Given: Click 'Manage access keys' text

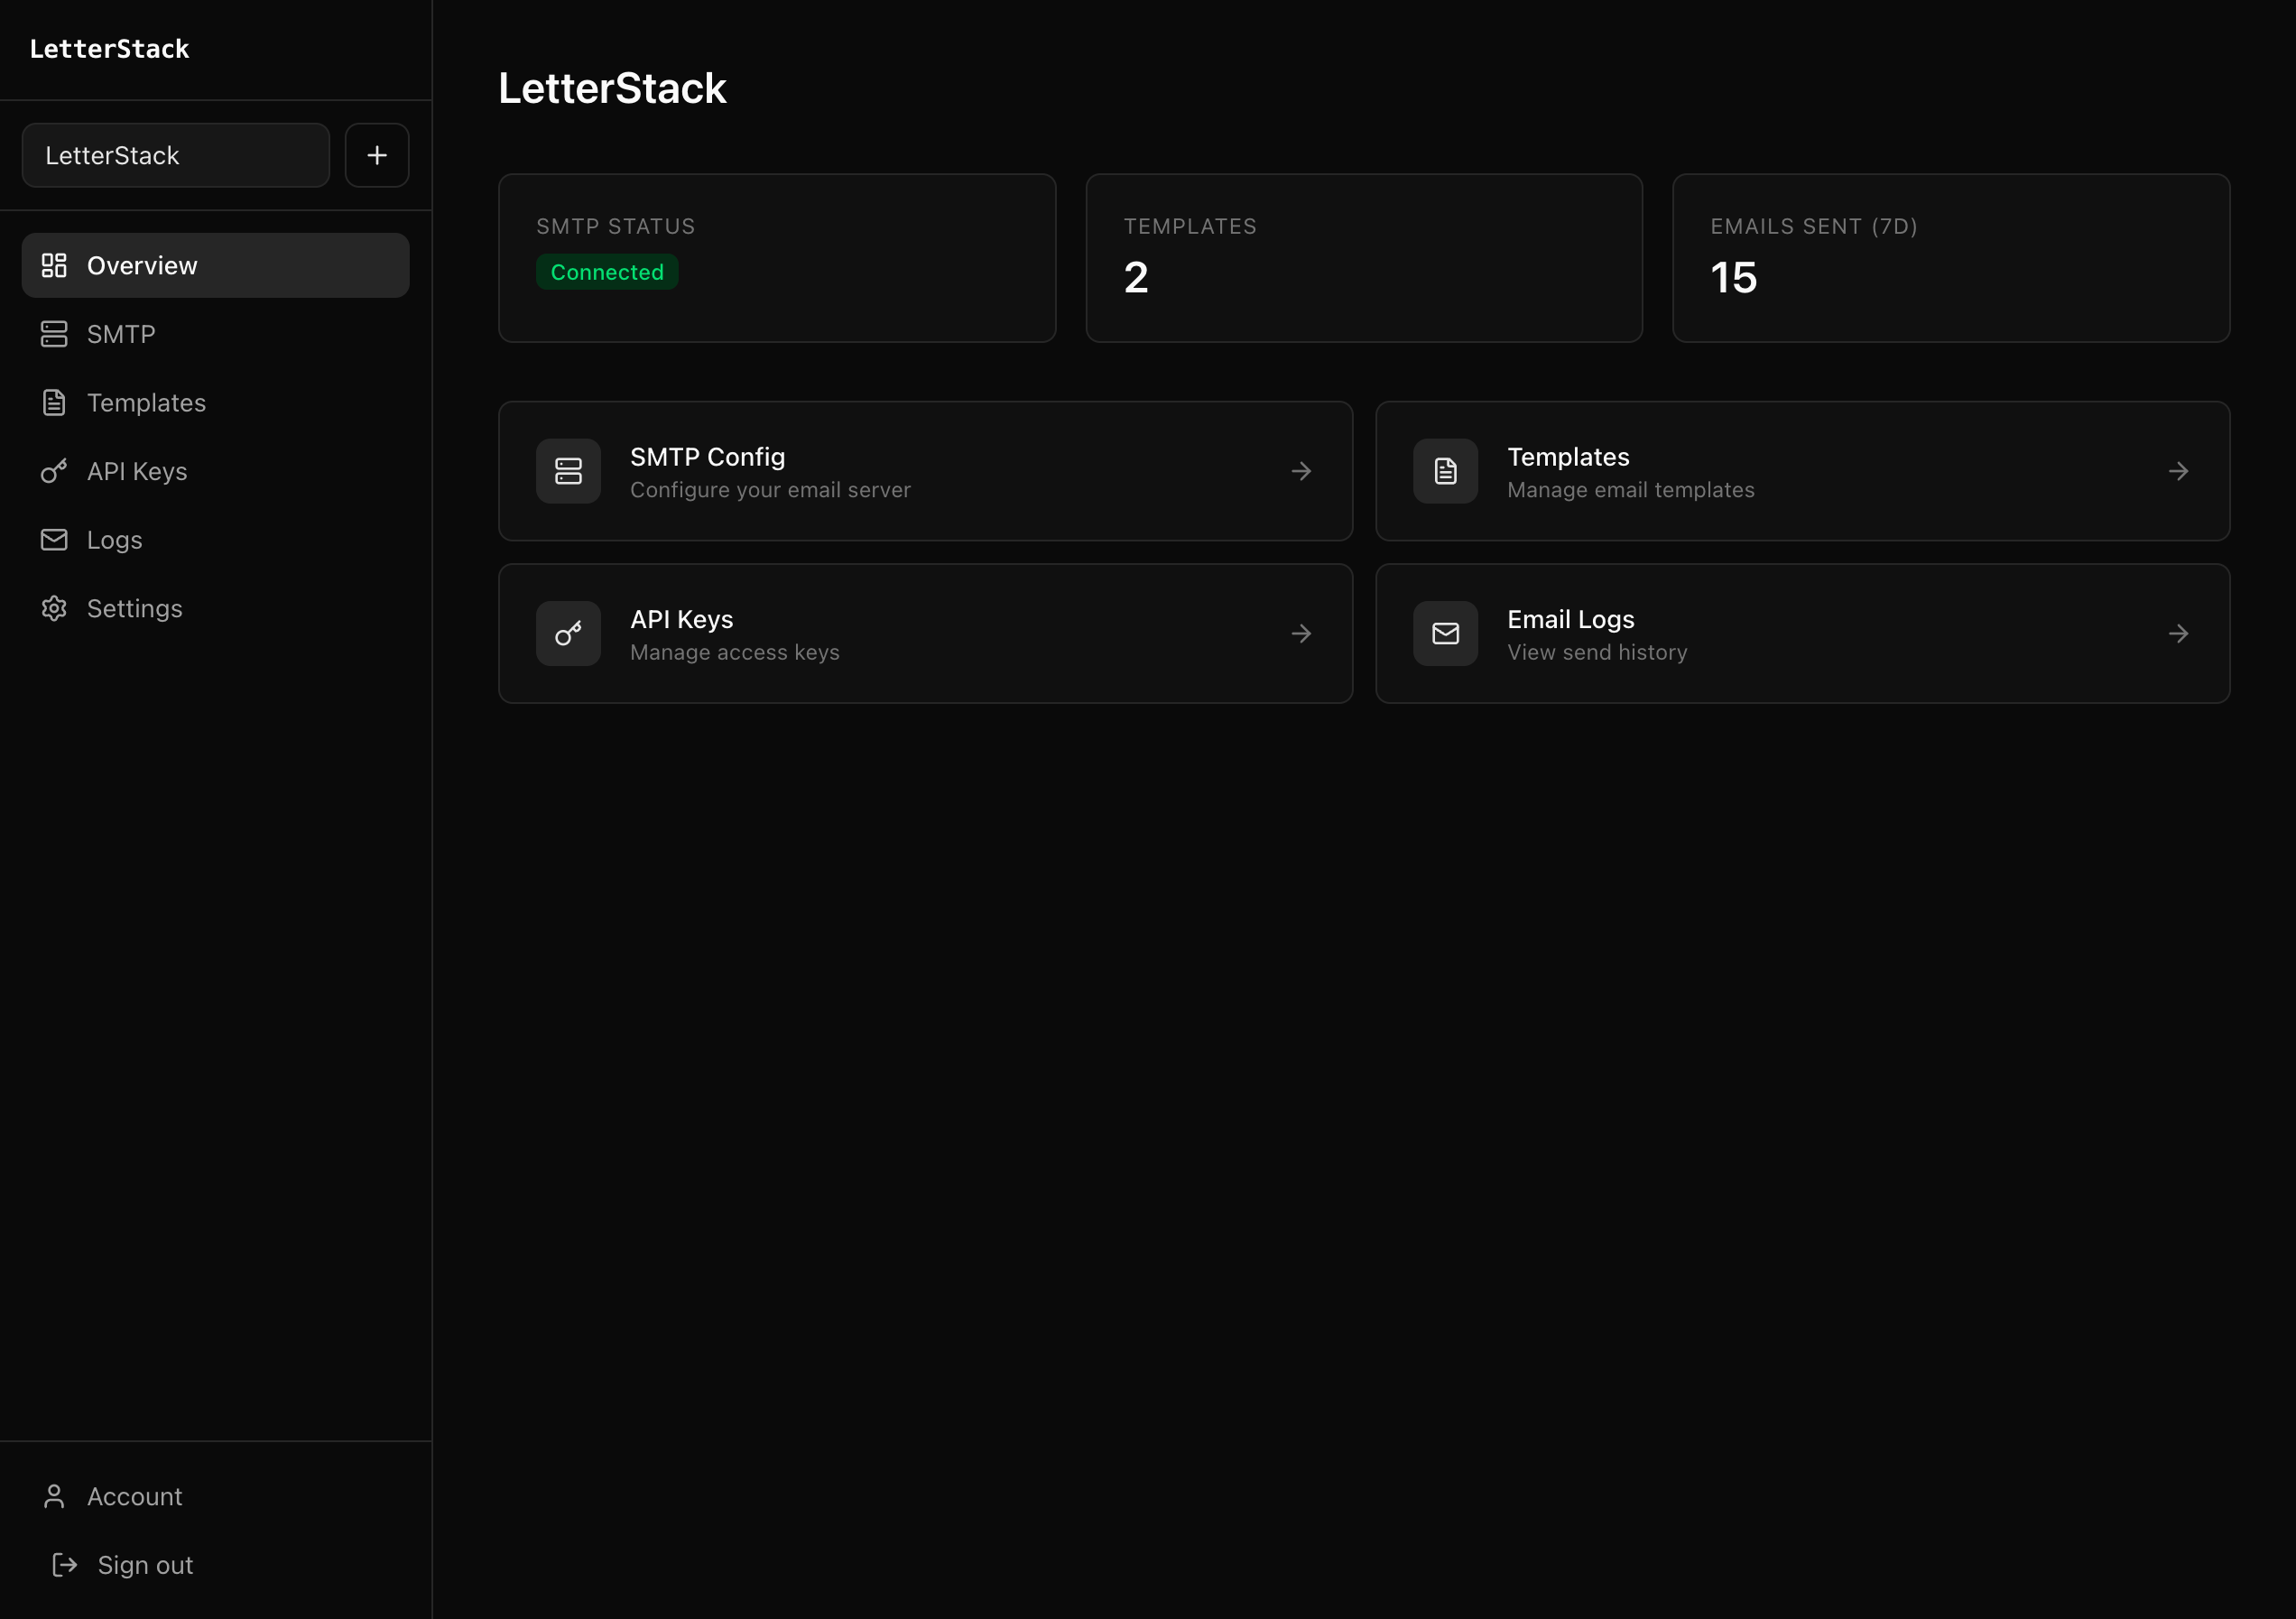Looking at the screenshot, I should 734,652.
